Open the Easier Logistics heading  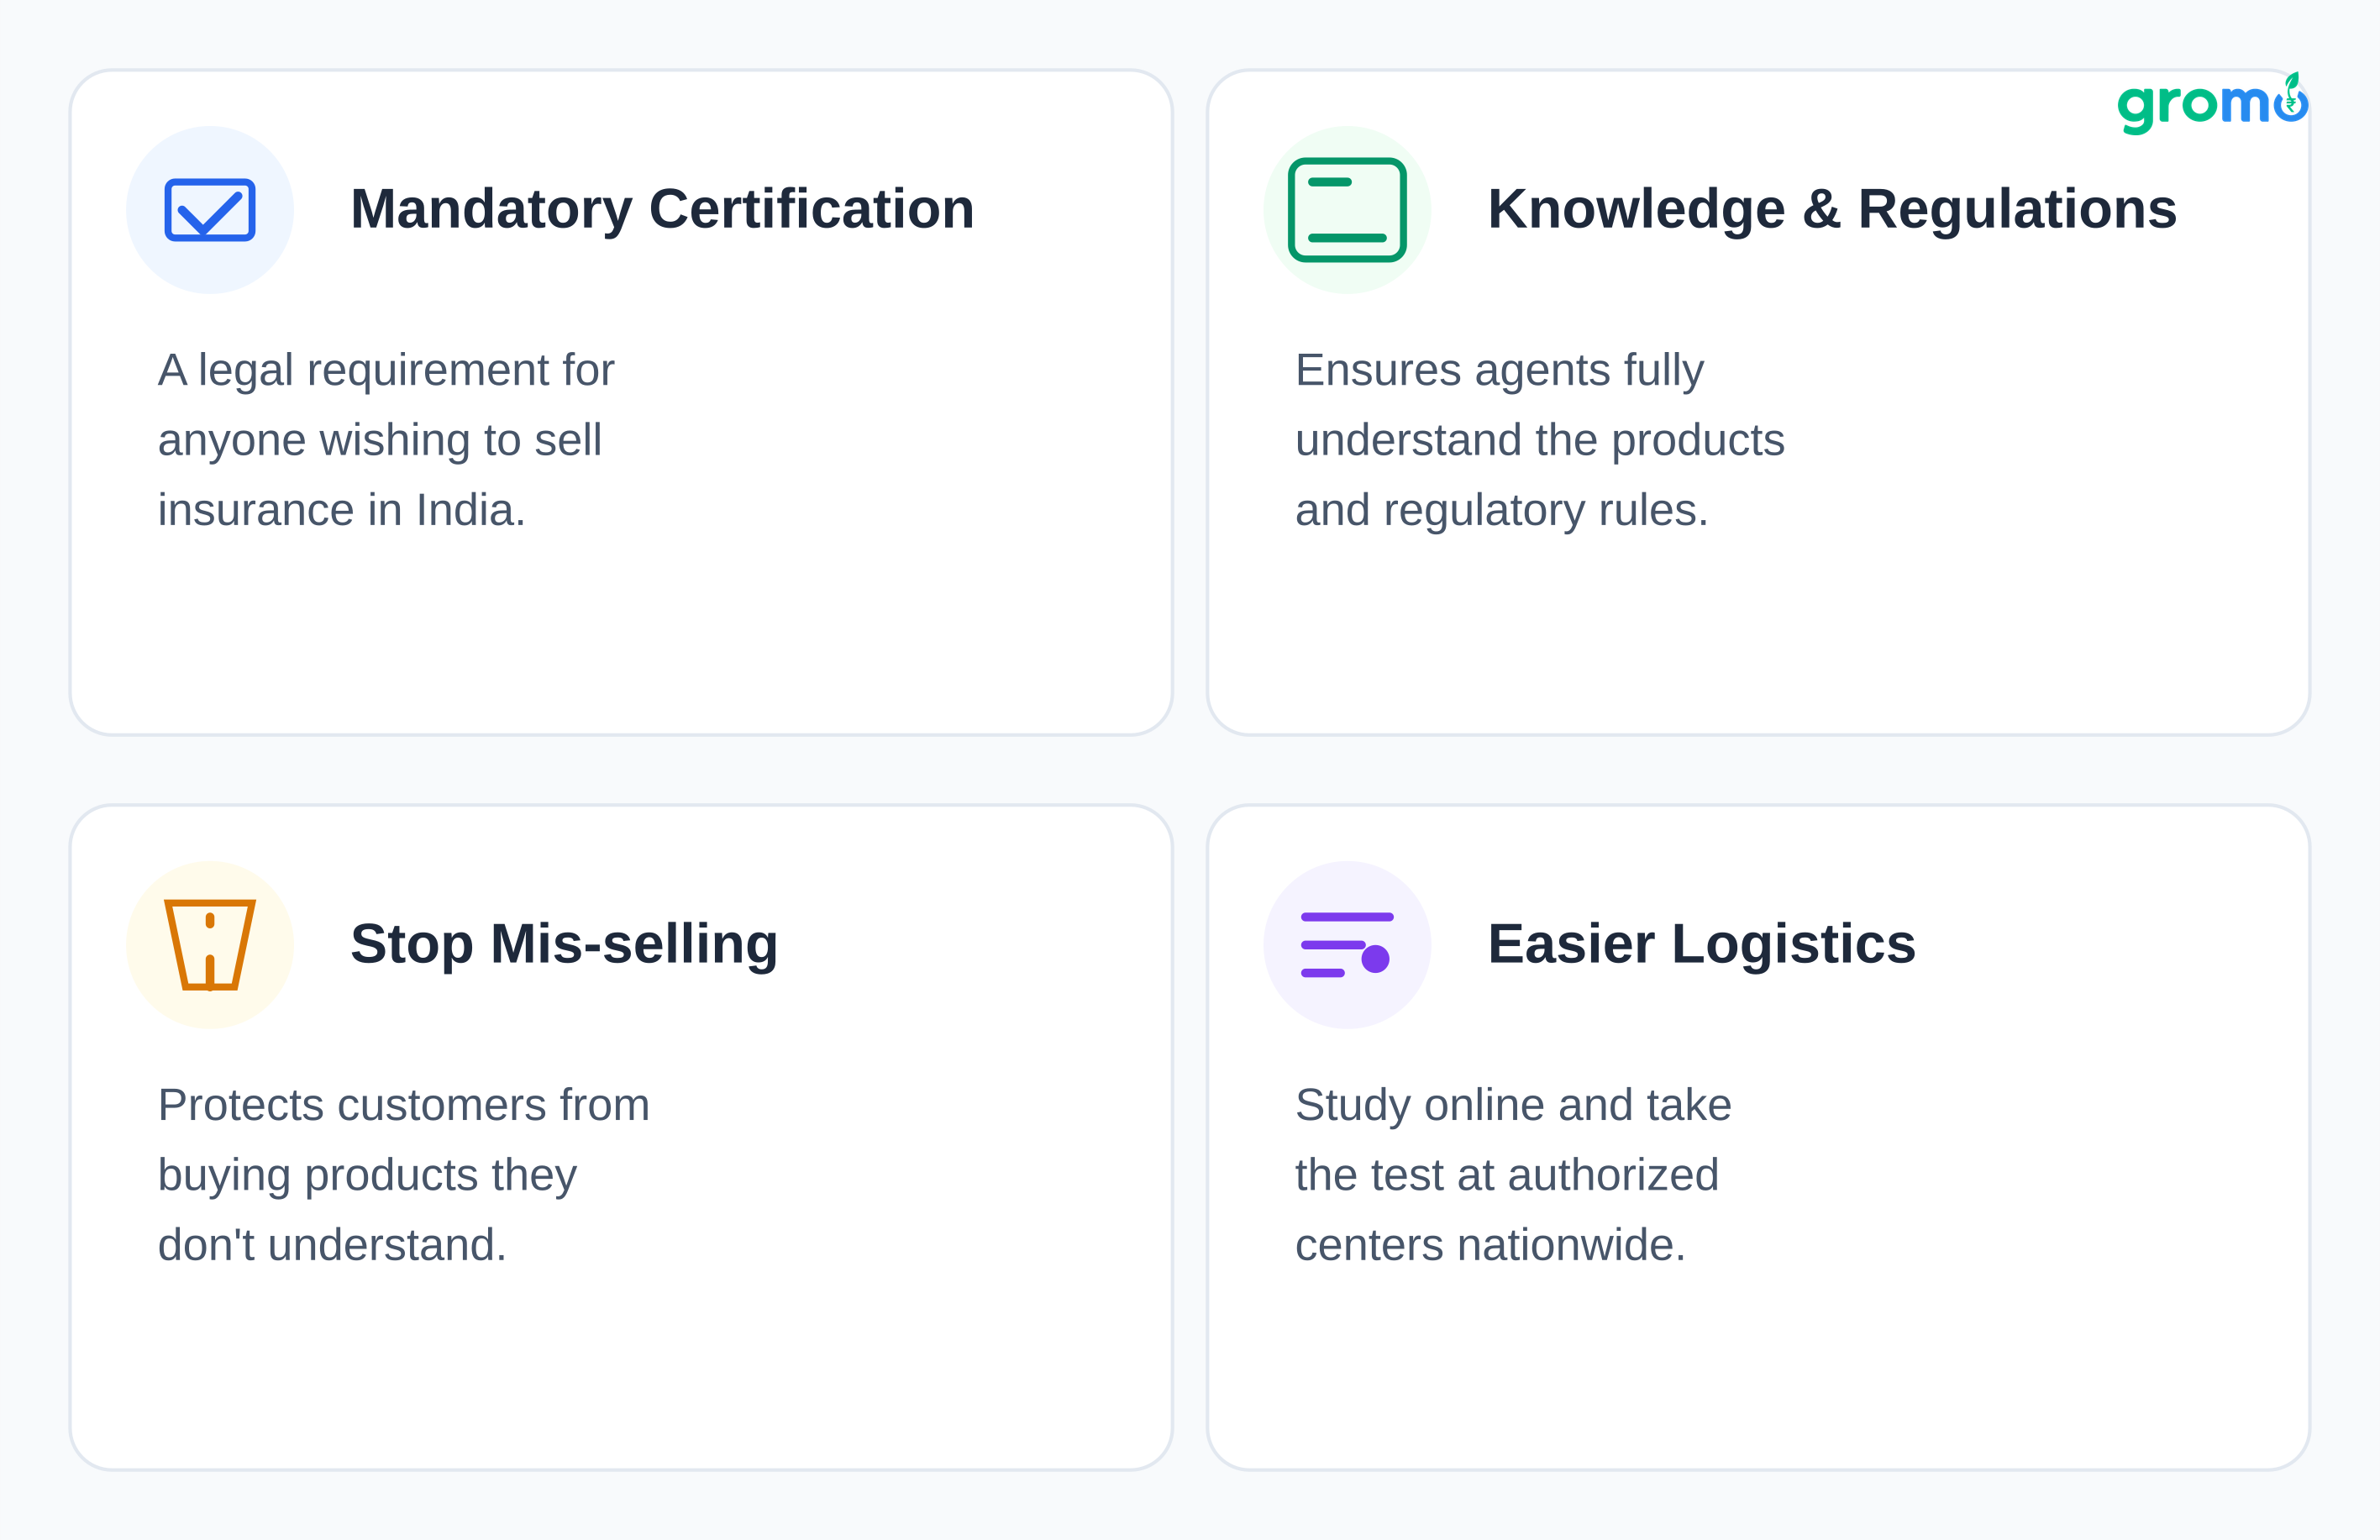tap(1701, 945)
